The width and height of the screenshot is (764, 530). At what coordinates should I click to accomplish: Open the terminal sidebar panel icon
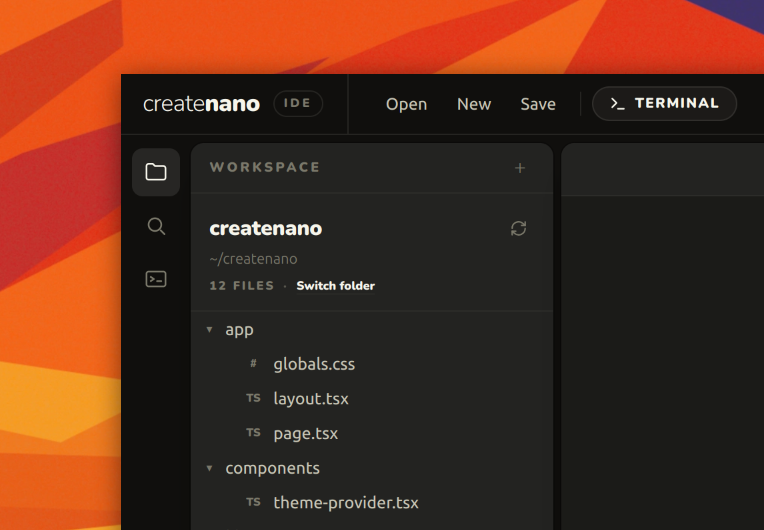click(156, 279)
